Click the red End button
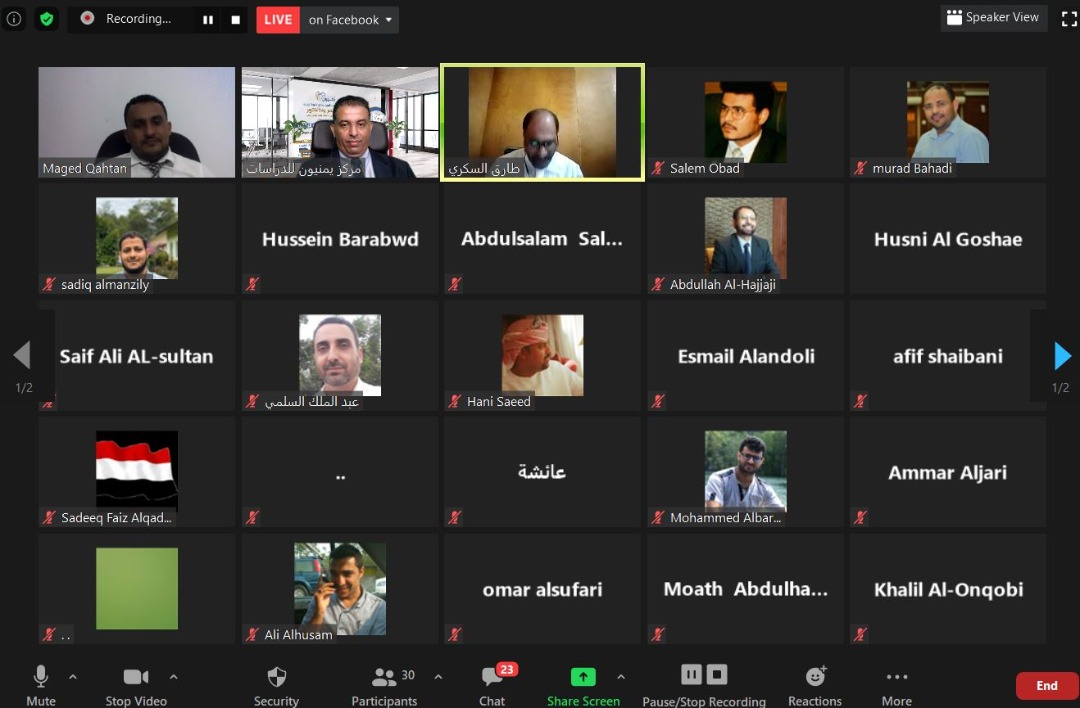The image size is (1080, 708). (1046, 685)
